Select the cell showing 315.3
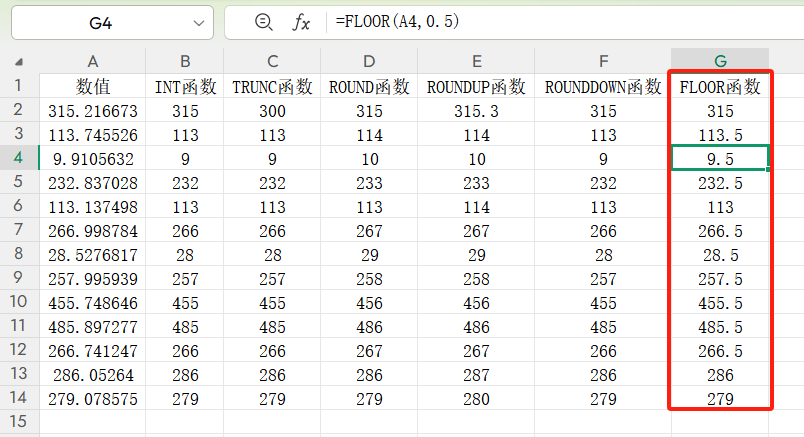This screenshot has width=804, height=437. [x=476, y=111]
